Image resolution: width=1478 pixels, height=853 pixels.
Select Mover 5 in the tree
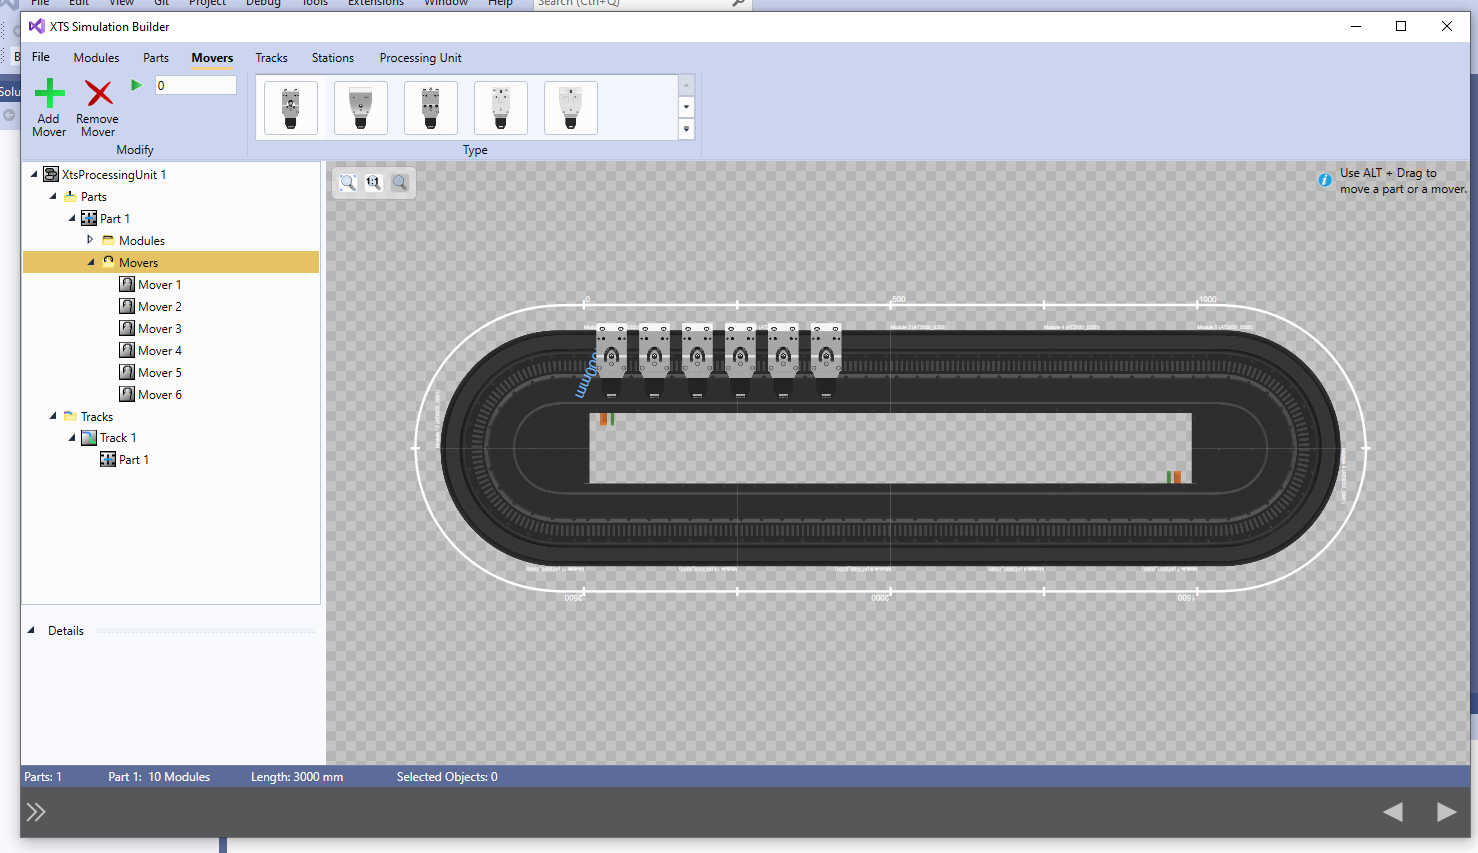[160, 373]
